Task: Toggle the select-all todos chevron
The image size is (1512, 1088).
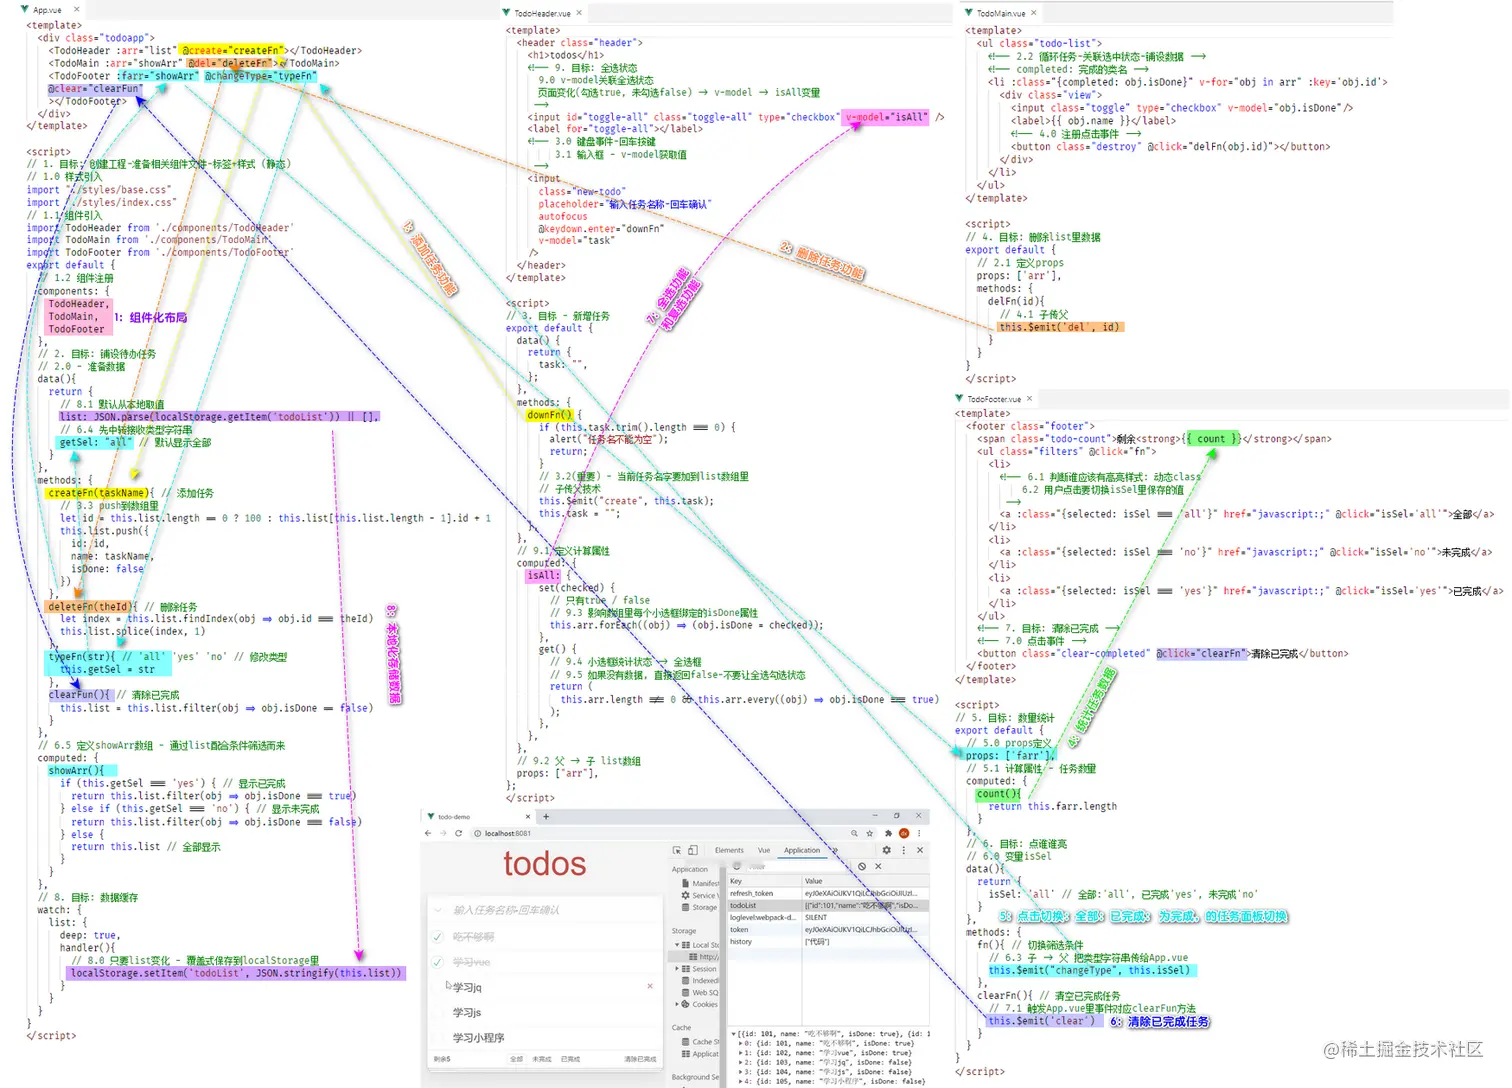Action: click(438, 910)
